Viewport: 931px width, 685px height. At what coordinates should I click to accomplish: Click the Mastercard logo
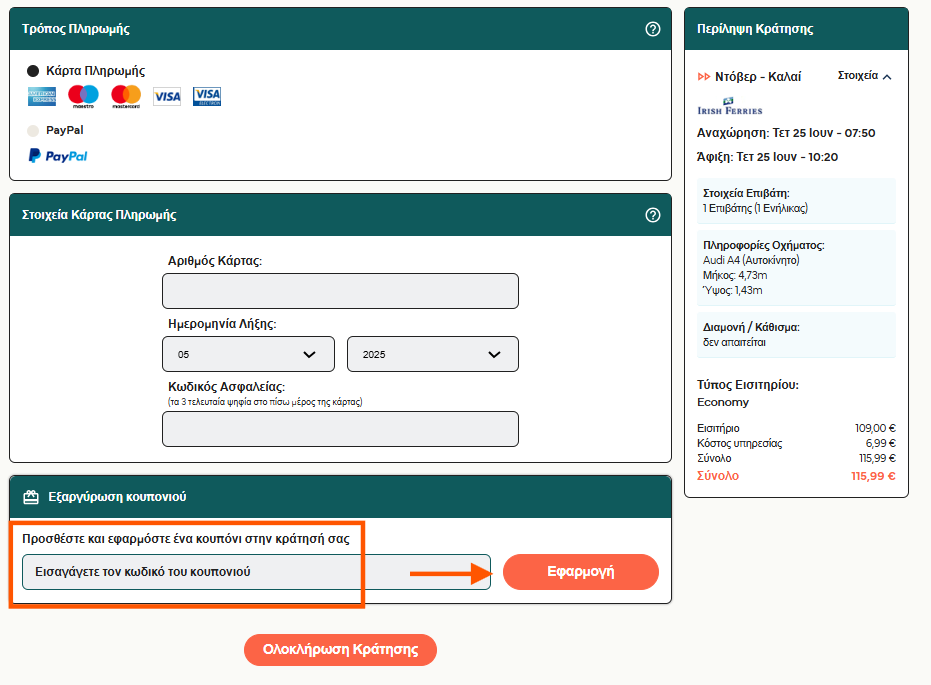[x=126, y=96]
